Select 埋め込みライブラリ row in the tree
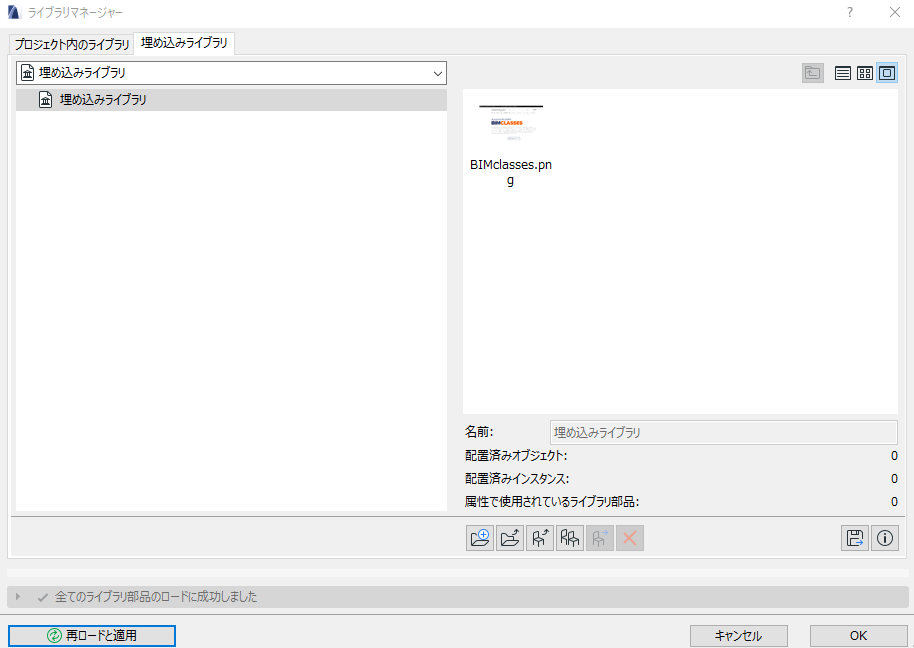The image size is (914, 648). (x=231, y=100)
